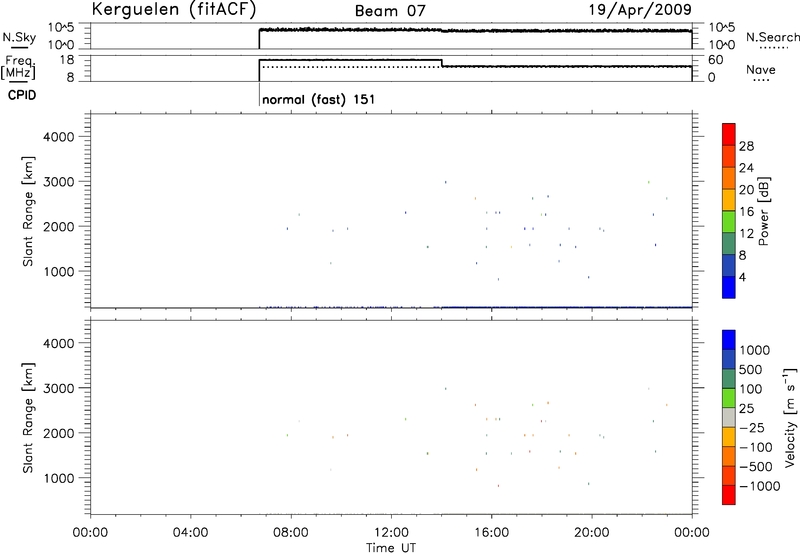Pick the yellow −25 to −100 velocity segment
800x554 pixels.
coord(729,437)
